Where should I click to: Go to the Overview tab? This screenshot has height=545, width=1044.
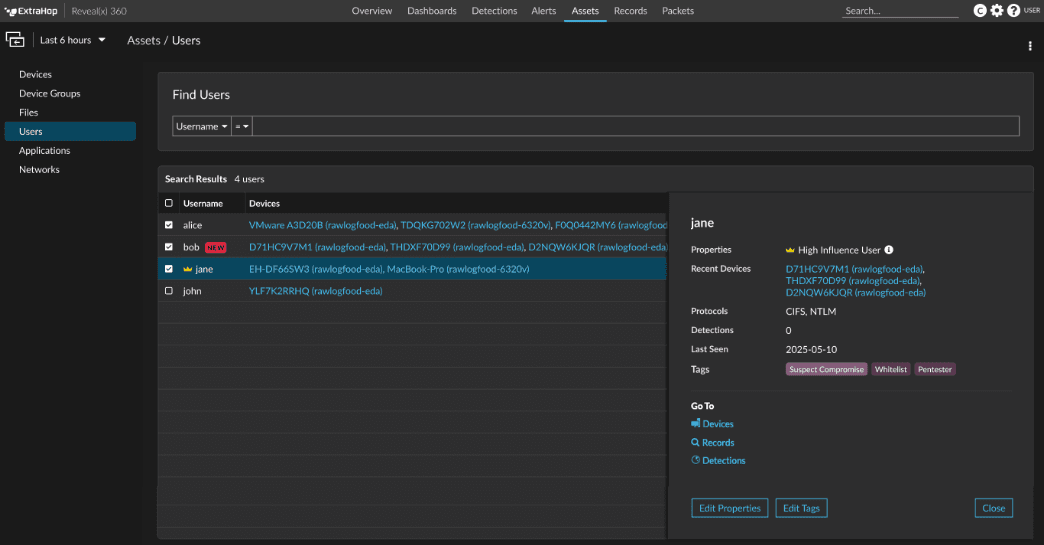(x=372, y=11)
